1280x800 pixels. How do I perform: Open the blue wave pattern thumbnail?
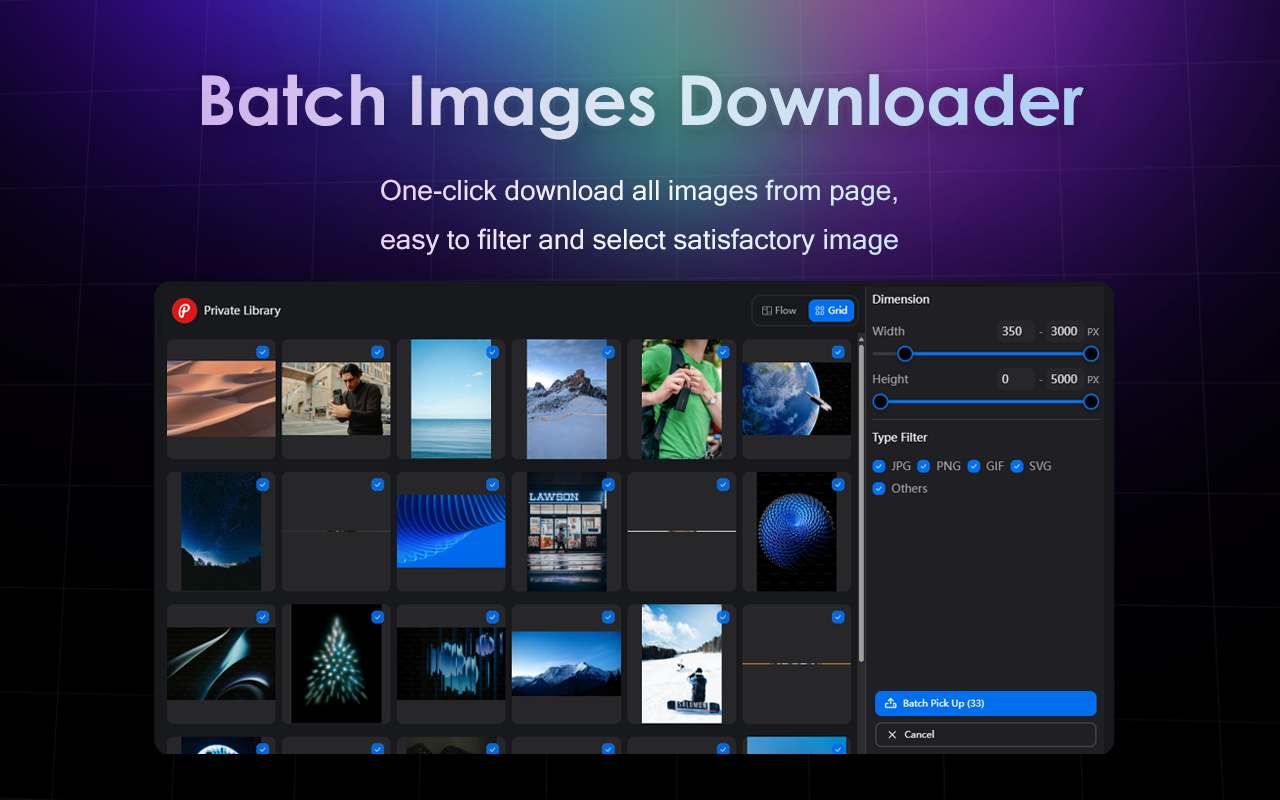pos(451,531)
